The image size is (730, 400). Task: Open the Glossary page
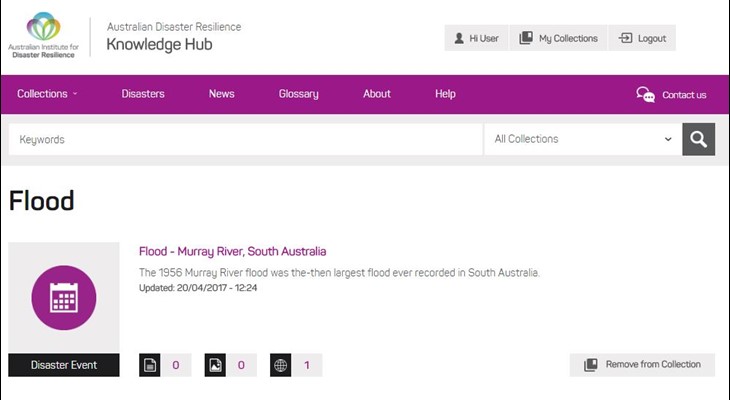click(x=298, y=94)
